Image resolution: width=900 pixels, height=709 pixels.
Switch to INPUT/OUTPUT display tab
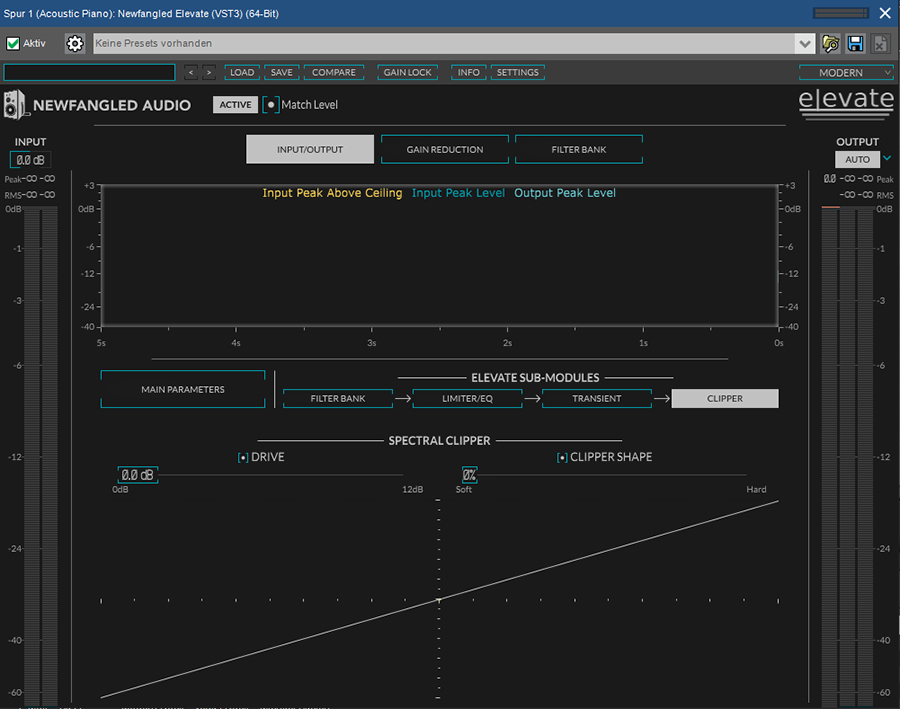click(310, 149)
